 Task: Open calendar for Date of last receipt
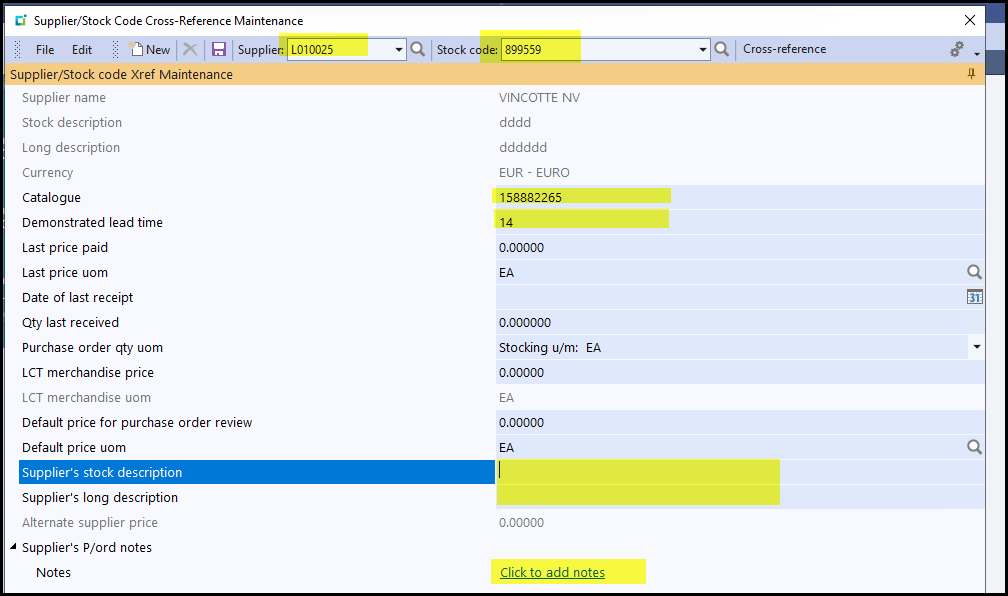coord(974,297)
